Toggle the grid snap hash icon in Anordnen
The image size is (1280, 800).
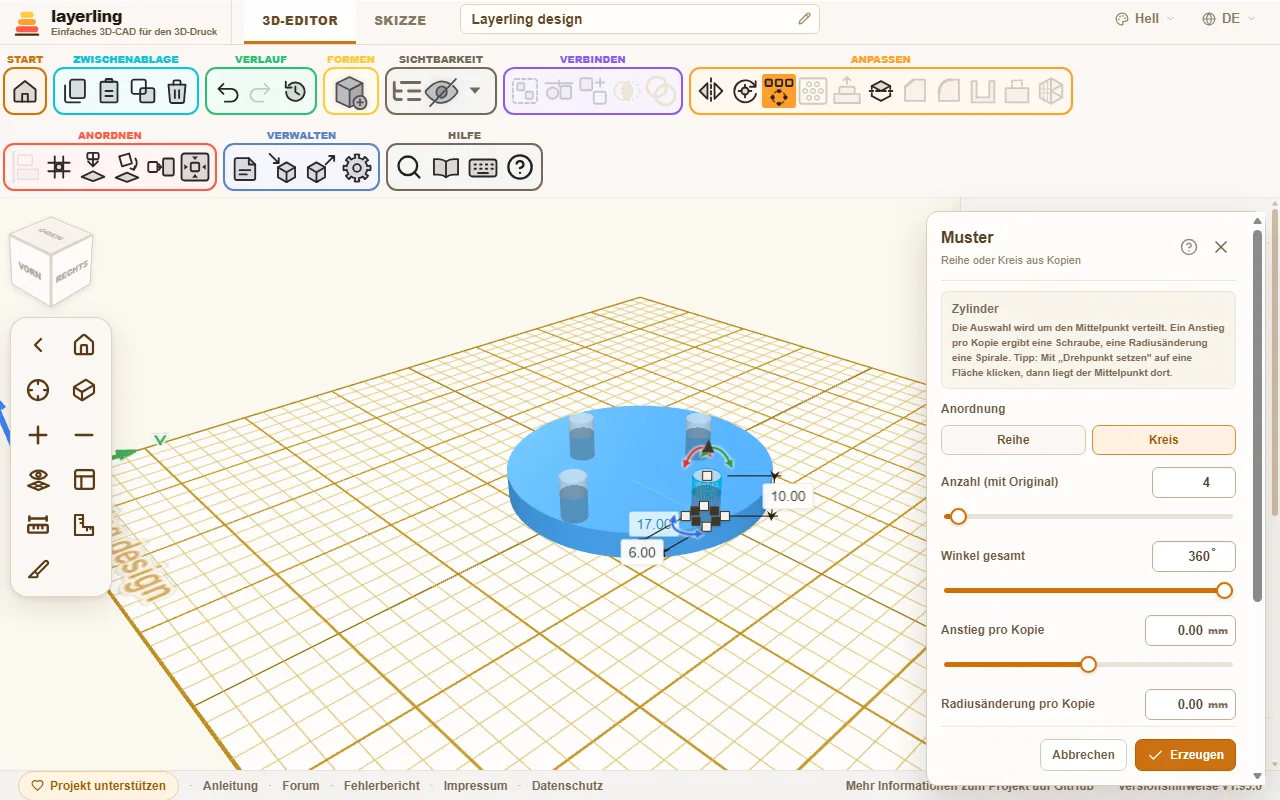[x=59, y=168]
